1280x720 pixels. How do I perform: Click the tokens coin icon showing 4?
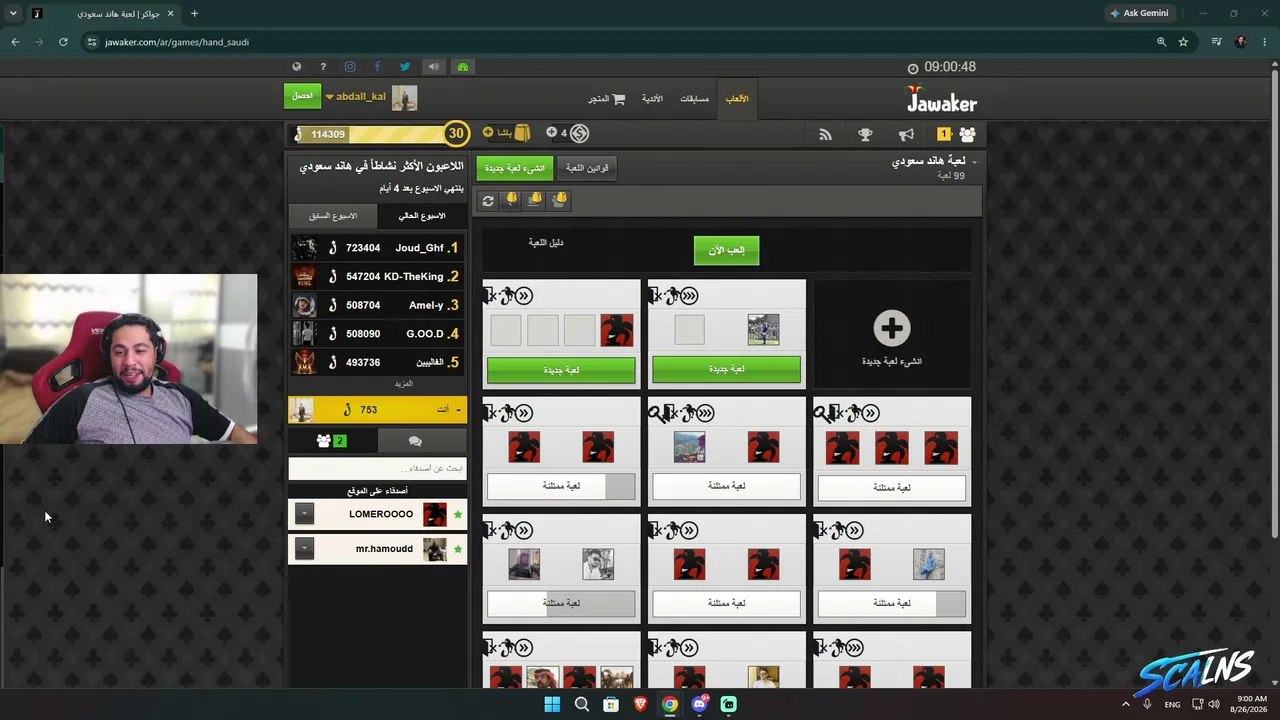tap(579, 133)
